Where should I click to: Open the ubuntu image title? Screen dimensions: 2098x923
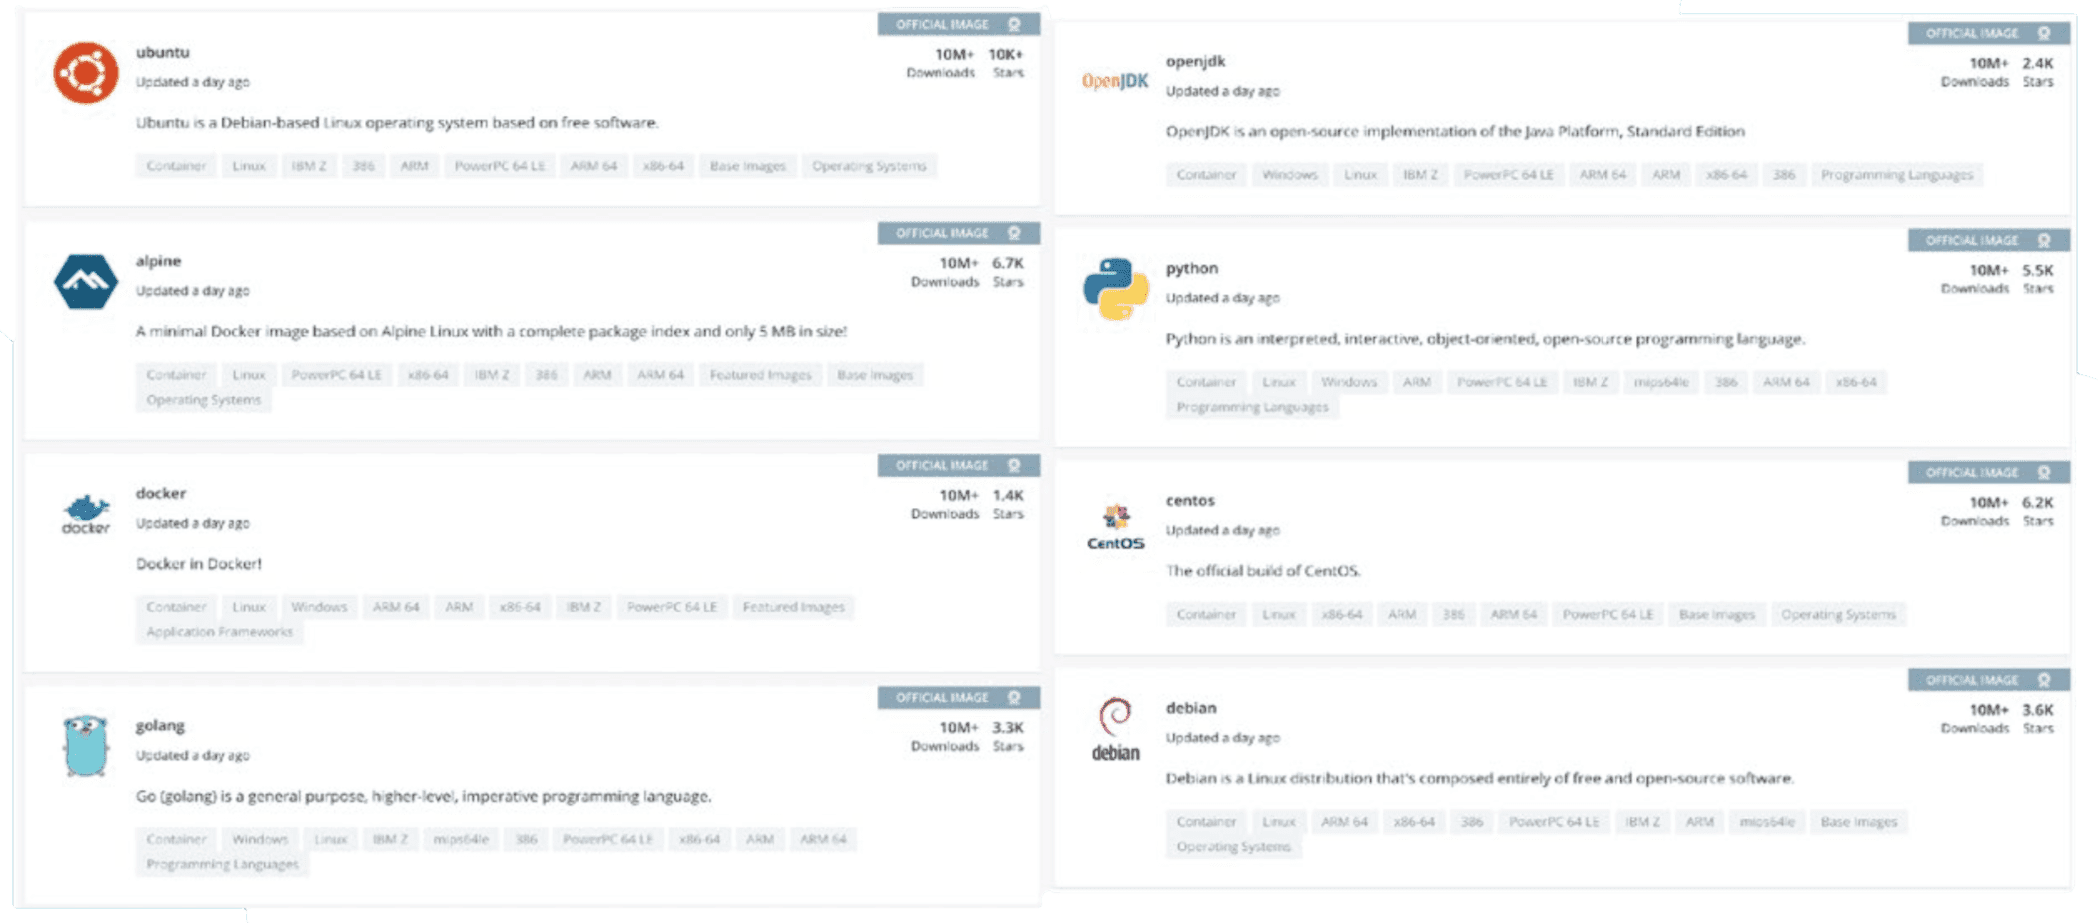(x=162, y=52)
